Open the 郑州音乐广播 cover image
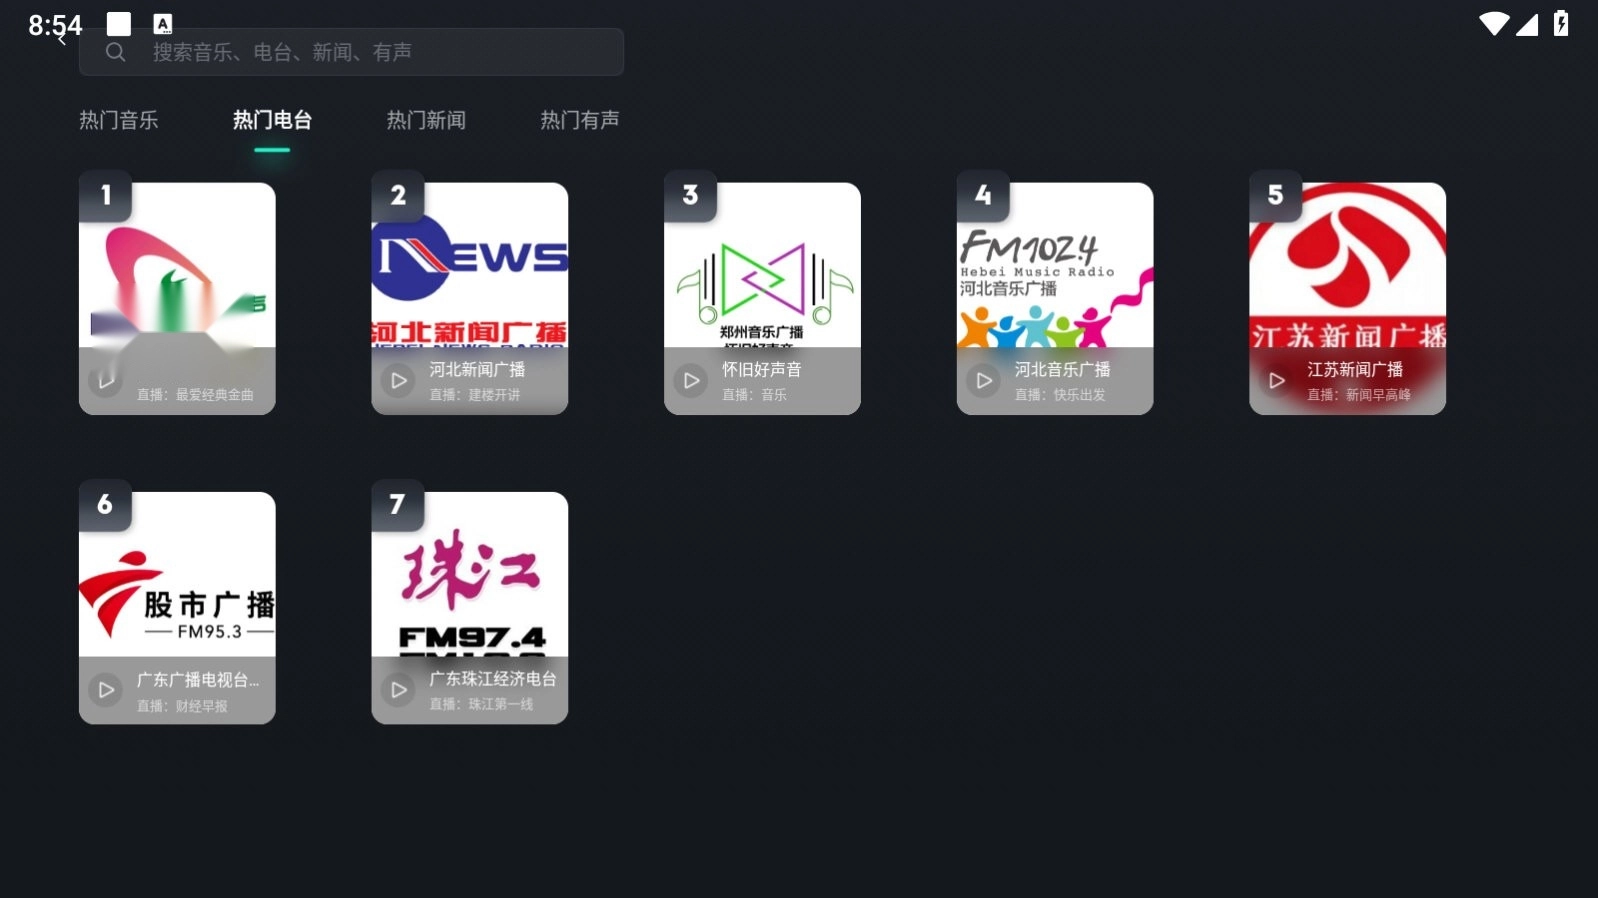 [x=762, y=265]
